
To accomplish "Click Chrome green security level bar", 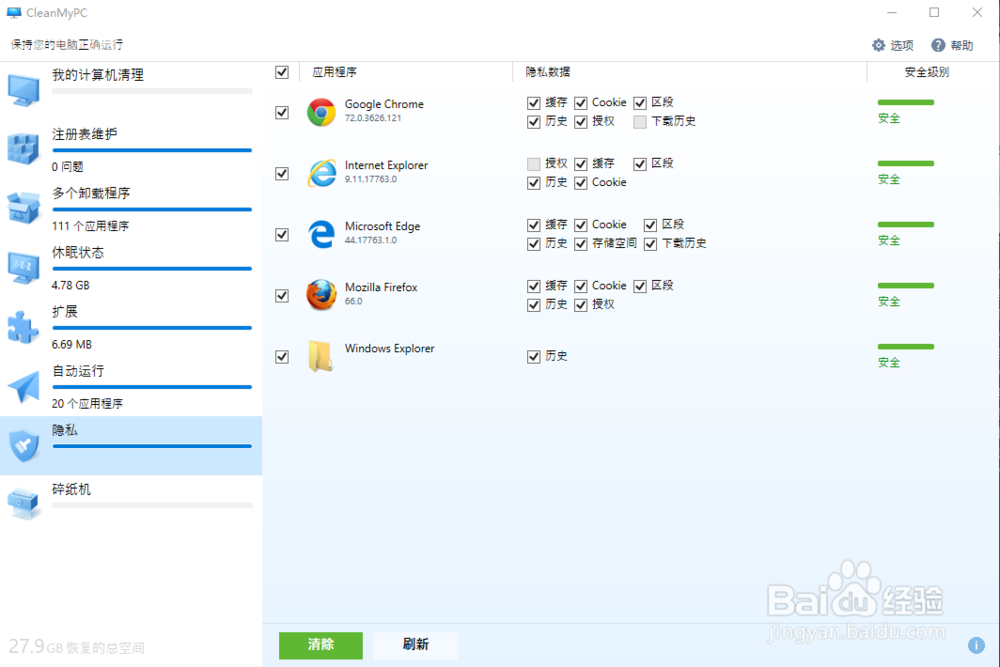I will point(906,102).
